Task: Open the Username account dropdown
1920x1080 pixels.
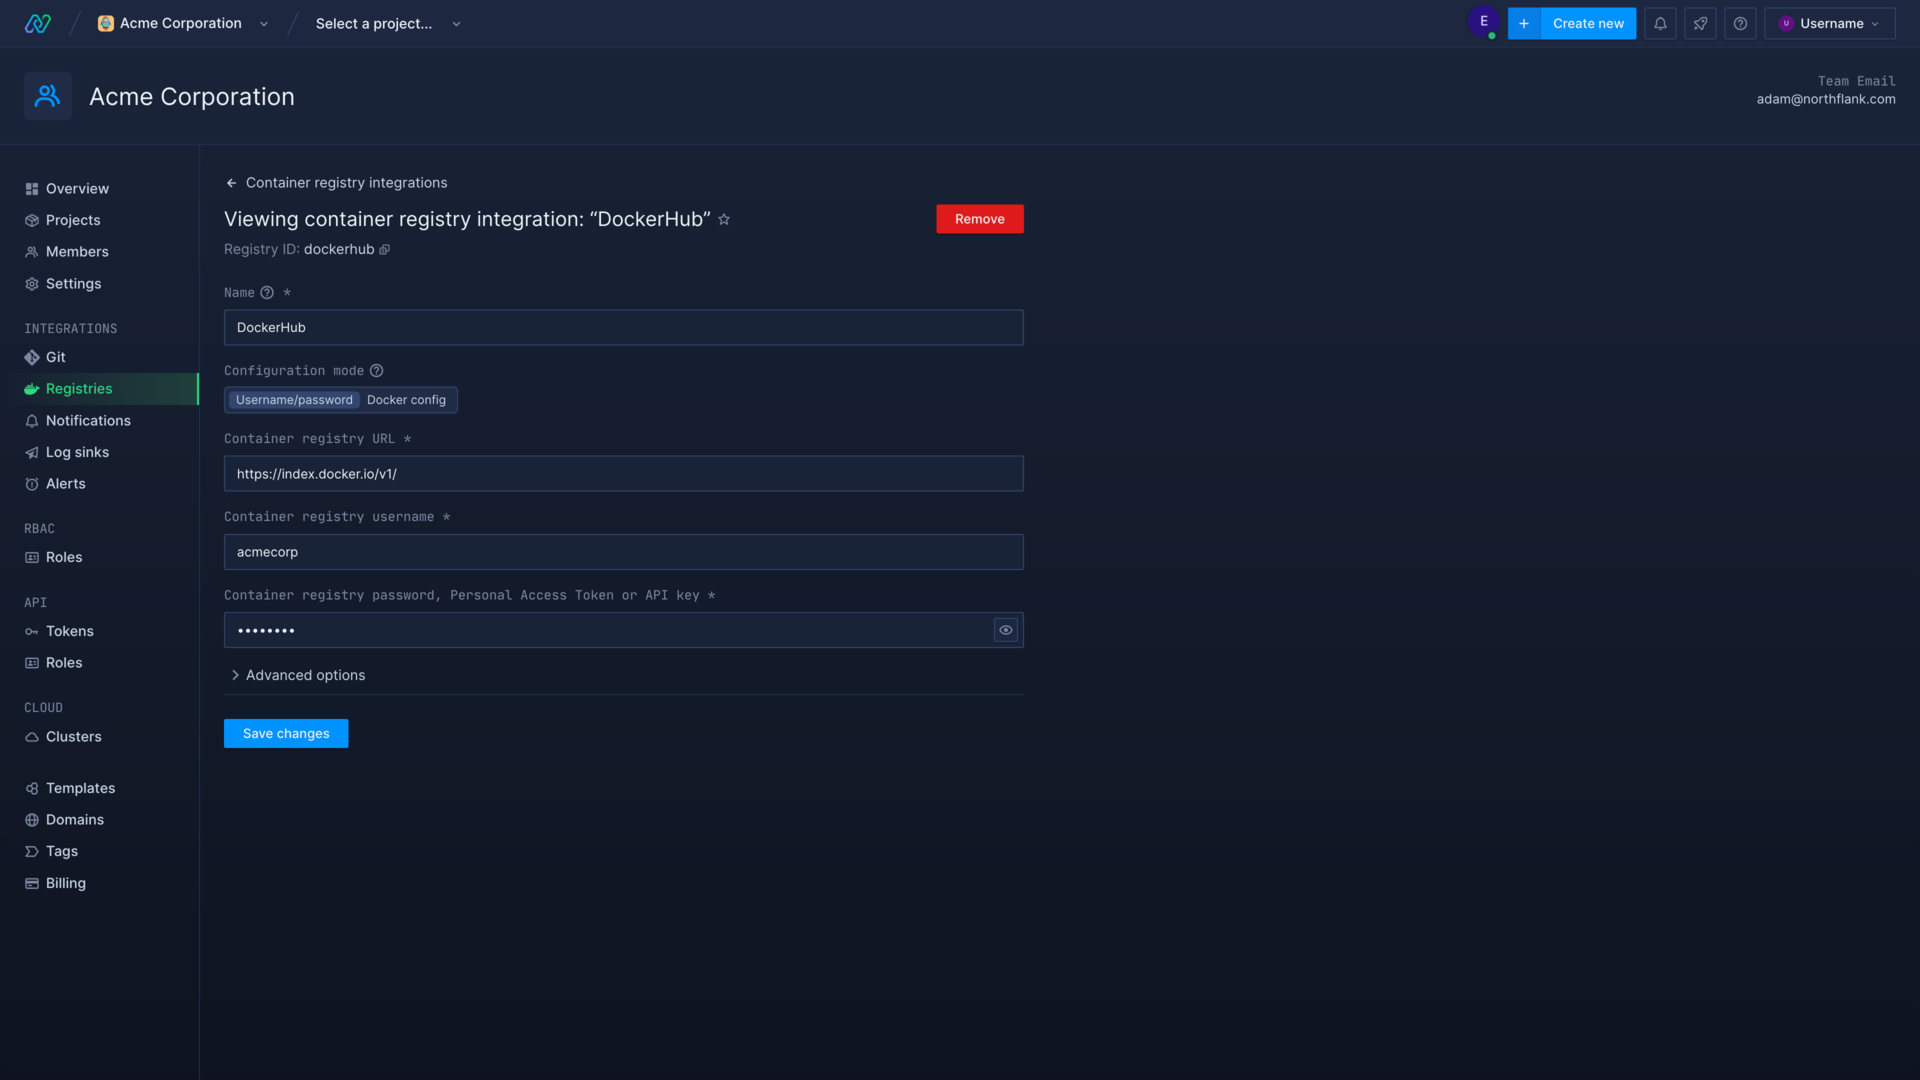Action: click(x=1829, y=23)
